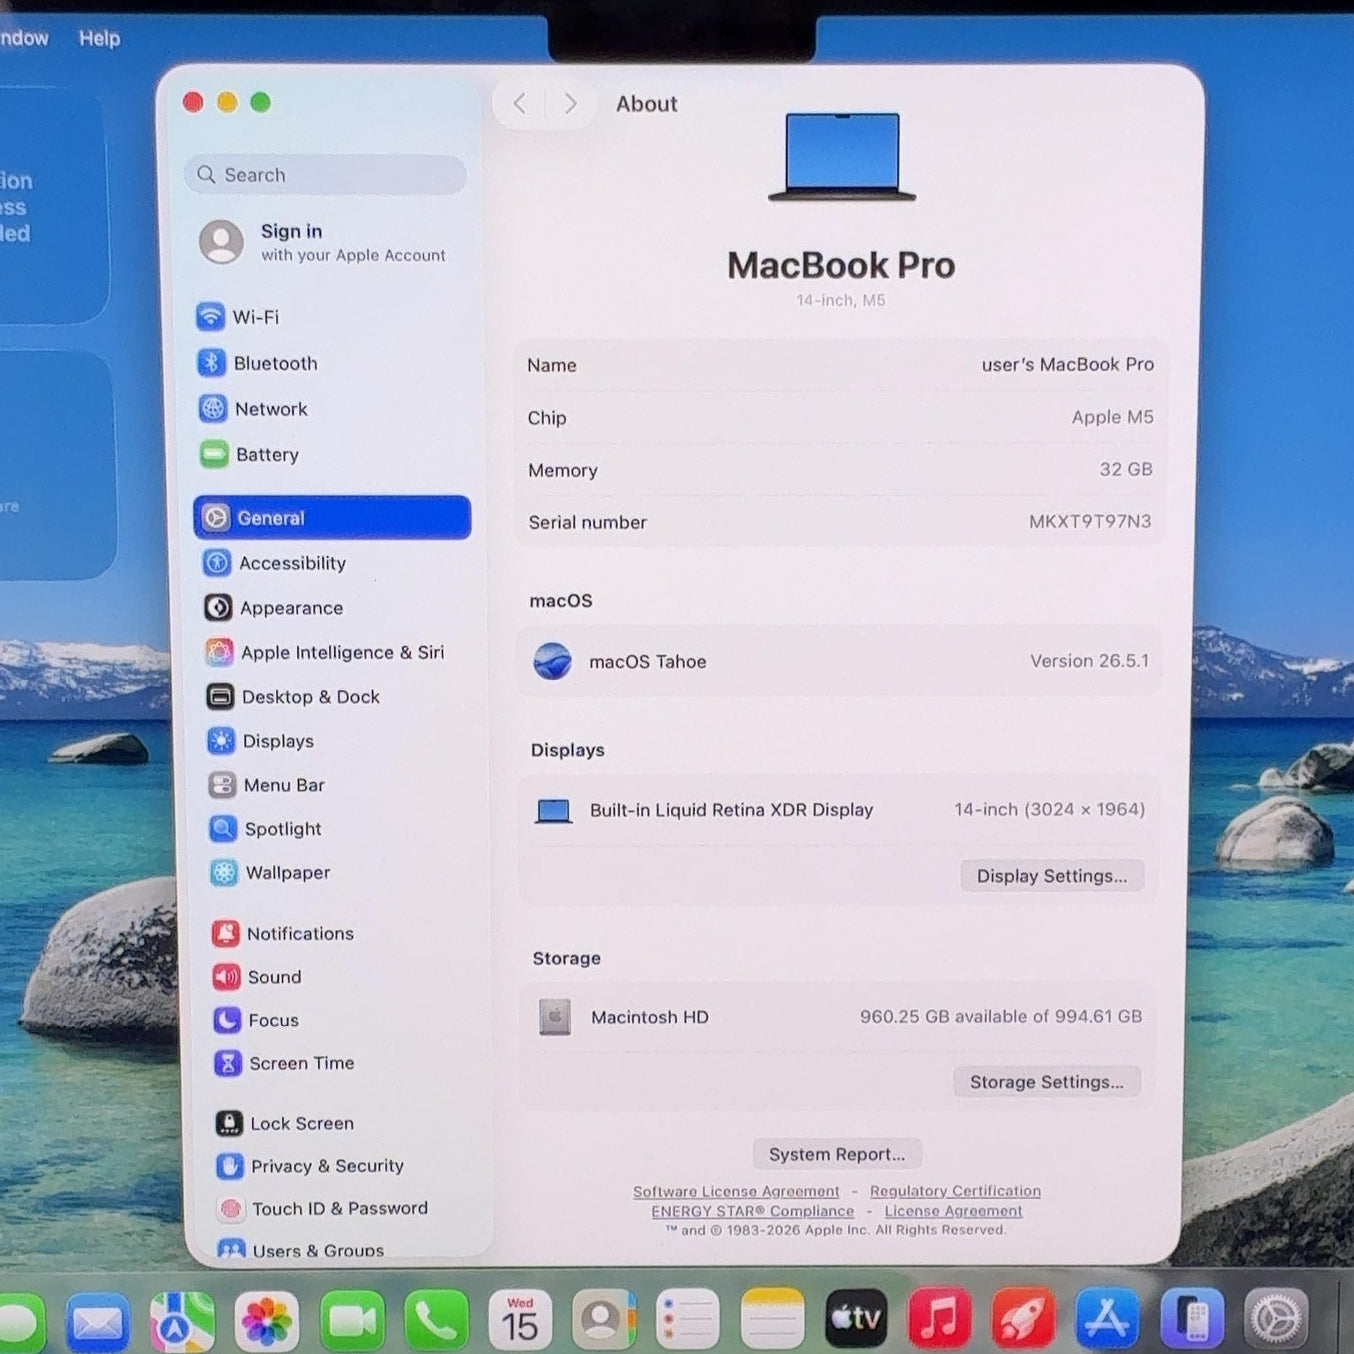Viewport: 1354px width, 1354px height.
Task: Click the Version 26.5.1 text
Action: click(x=1090, y=661)
